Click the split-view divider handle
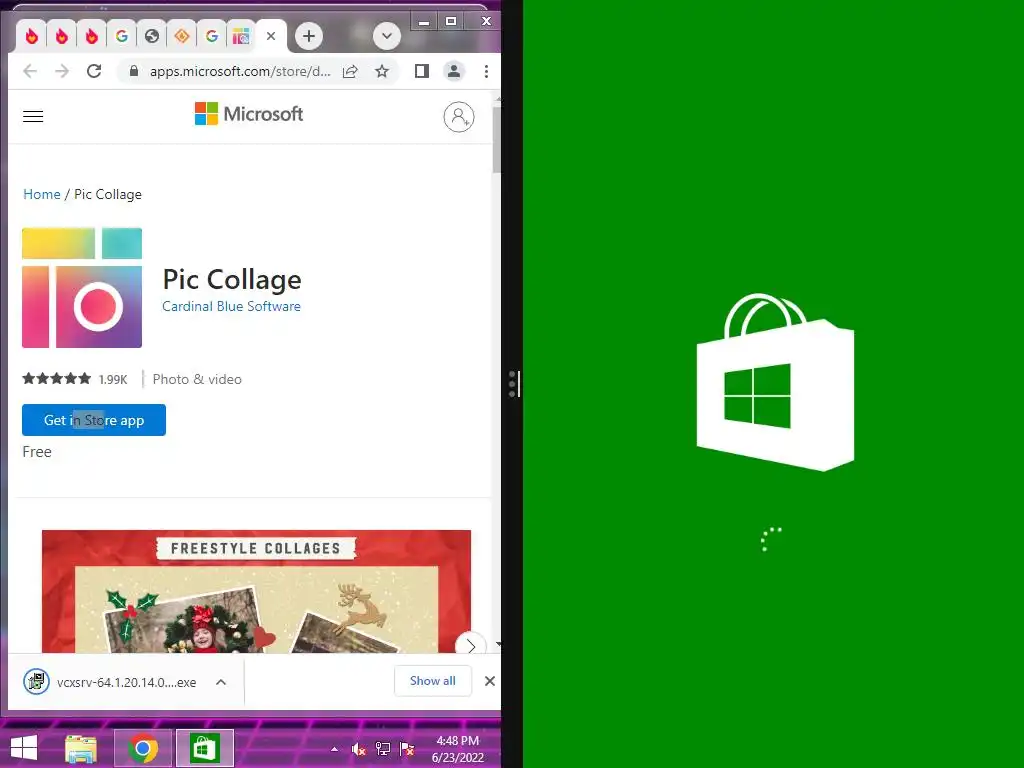This screenshot has height=768, width=1024. pos(514,384)
